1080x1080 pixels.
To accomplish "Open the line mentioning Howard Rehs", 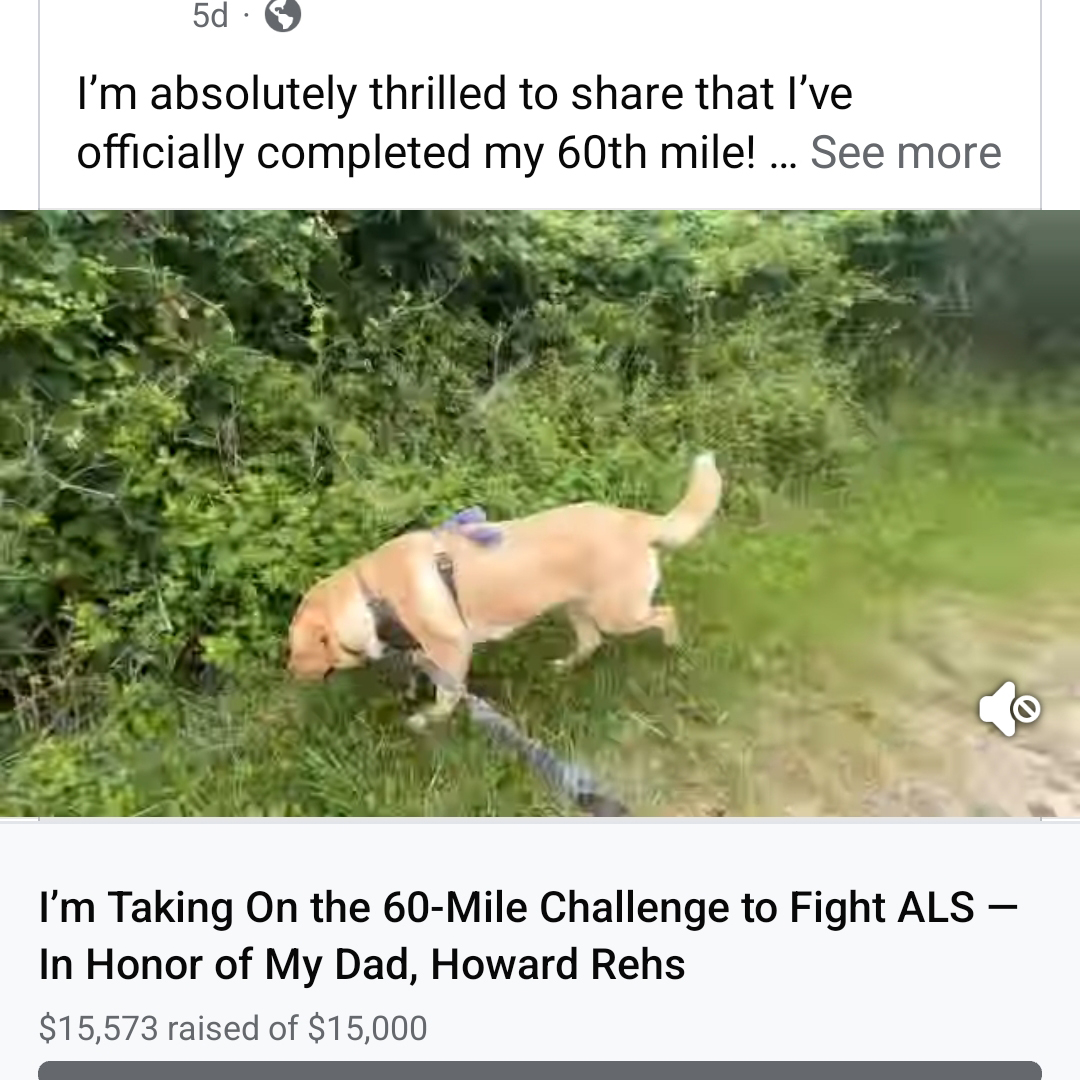I will 362,964.
